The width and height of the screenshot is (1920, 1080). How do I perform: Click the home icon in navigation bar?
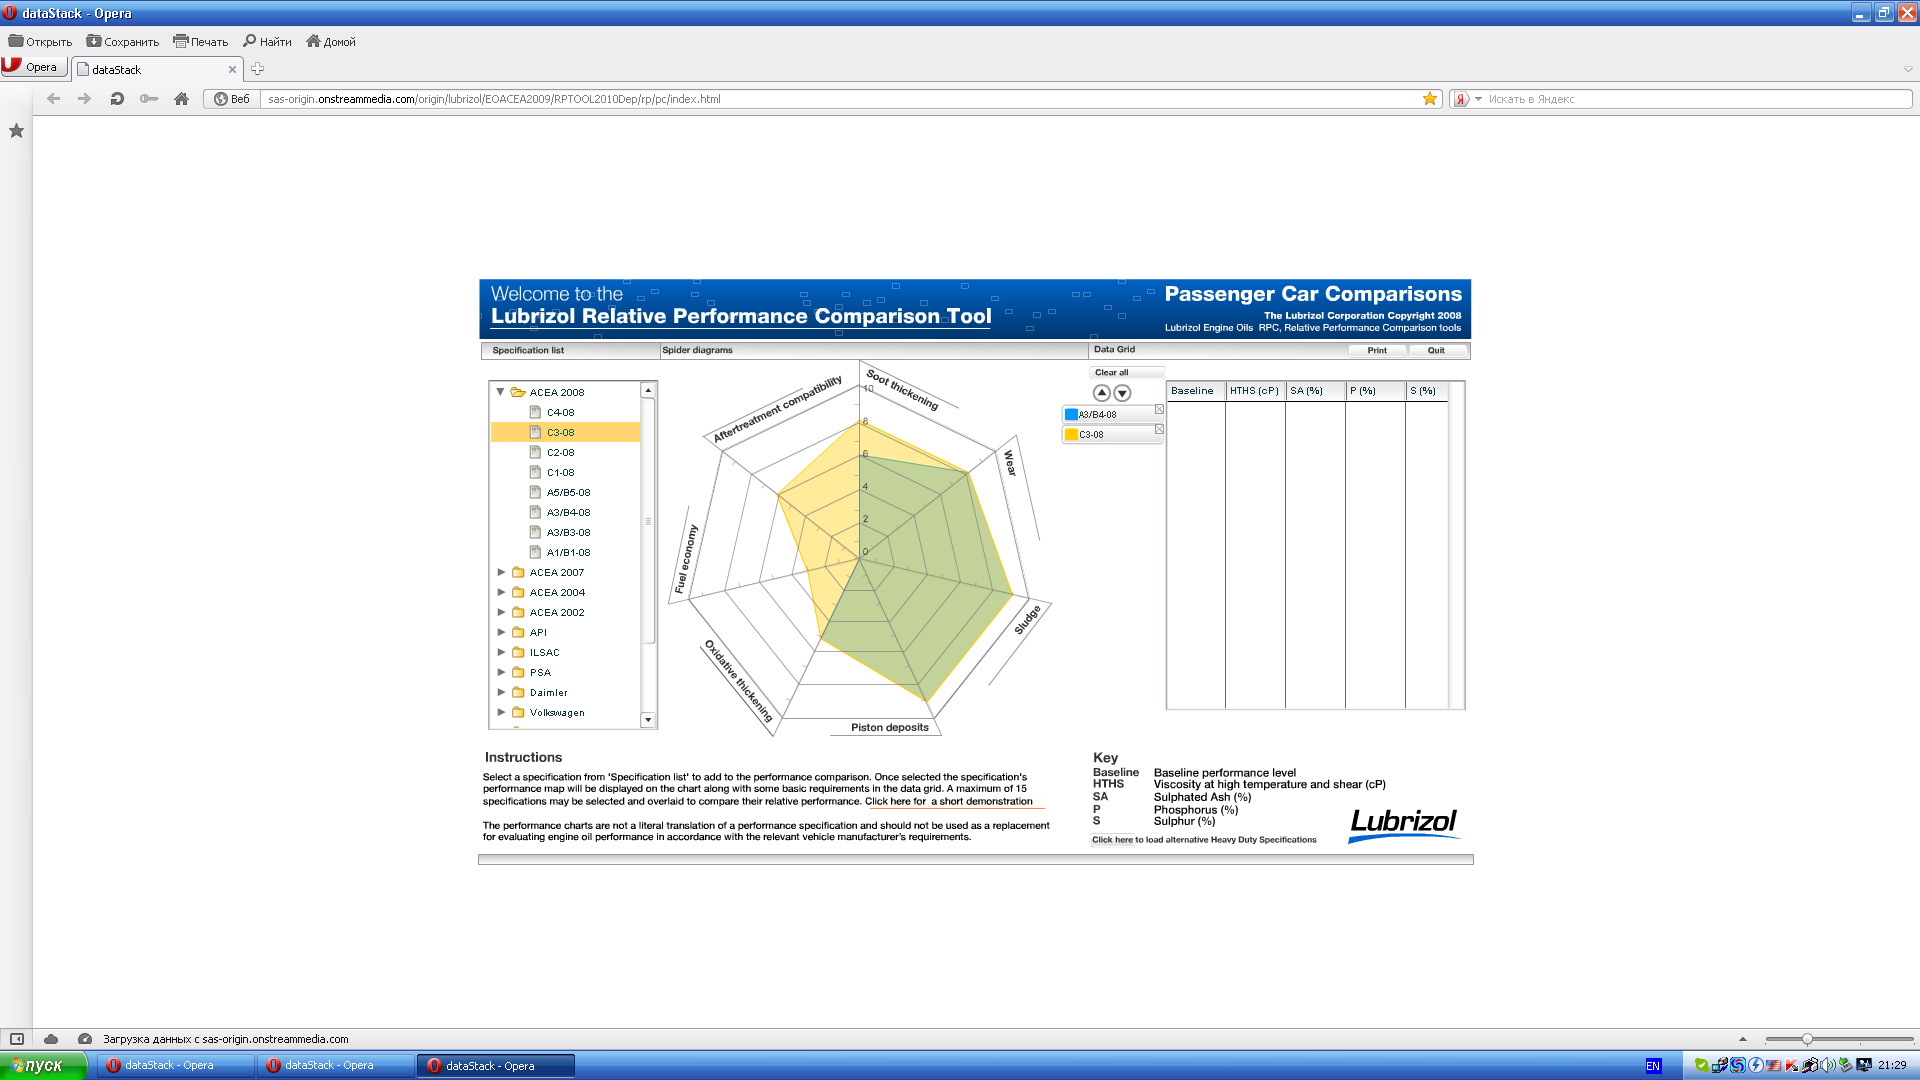tap(181, 99)
